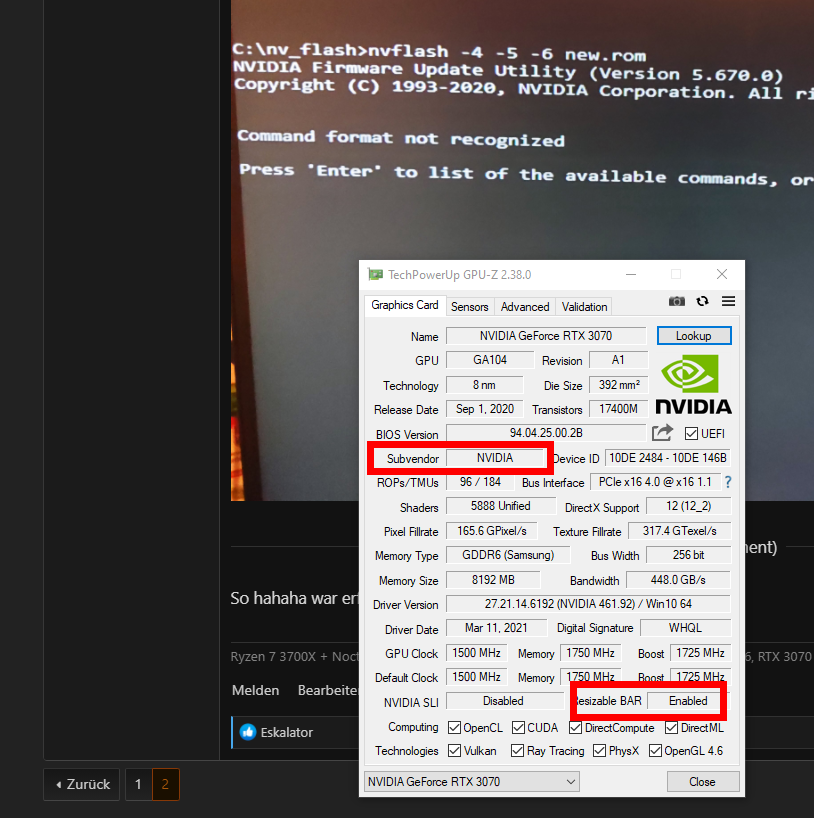This screenshot has height=818, width=814.
Task: Click the Bandwidth 448.0 GB/s field
Action: (x=678, y=580)
